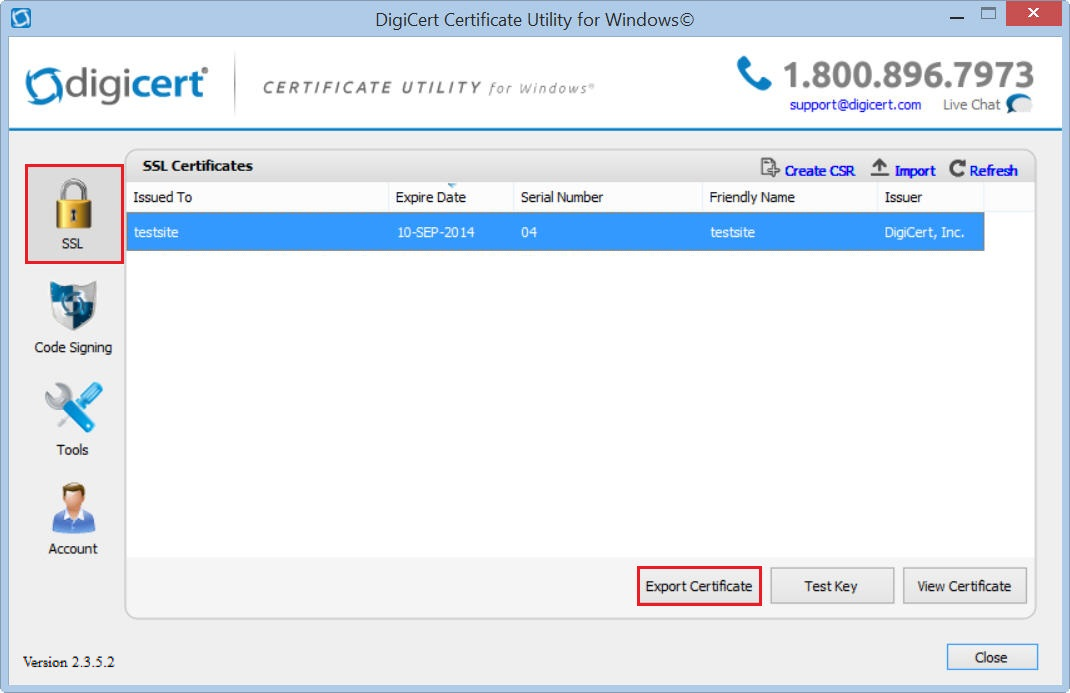Image resolution: width=1070 pixels, height=693 pixels.
Task: Click the app icon in title bar
Action: tap(20, 18)
